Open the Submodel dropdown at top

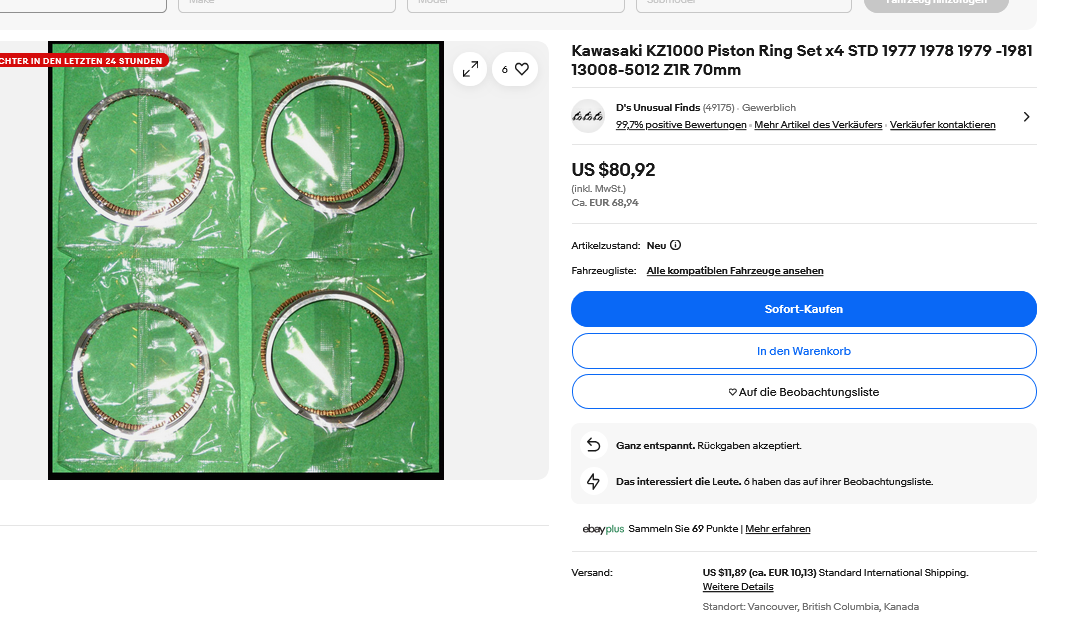[x=742, y=5]
